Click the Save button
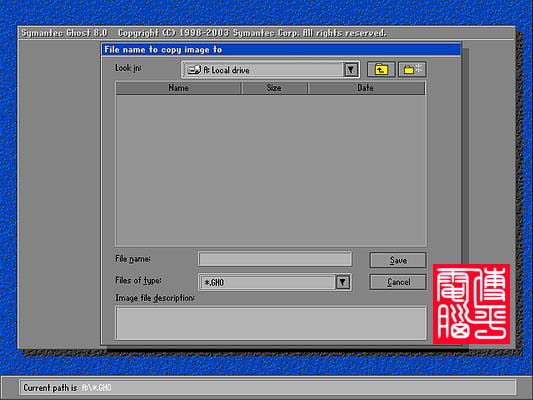The image size is (533, 400). (x=398, y=260)
